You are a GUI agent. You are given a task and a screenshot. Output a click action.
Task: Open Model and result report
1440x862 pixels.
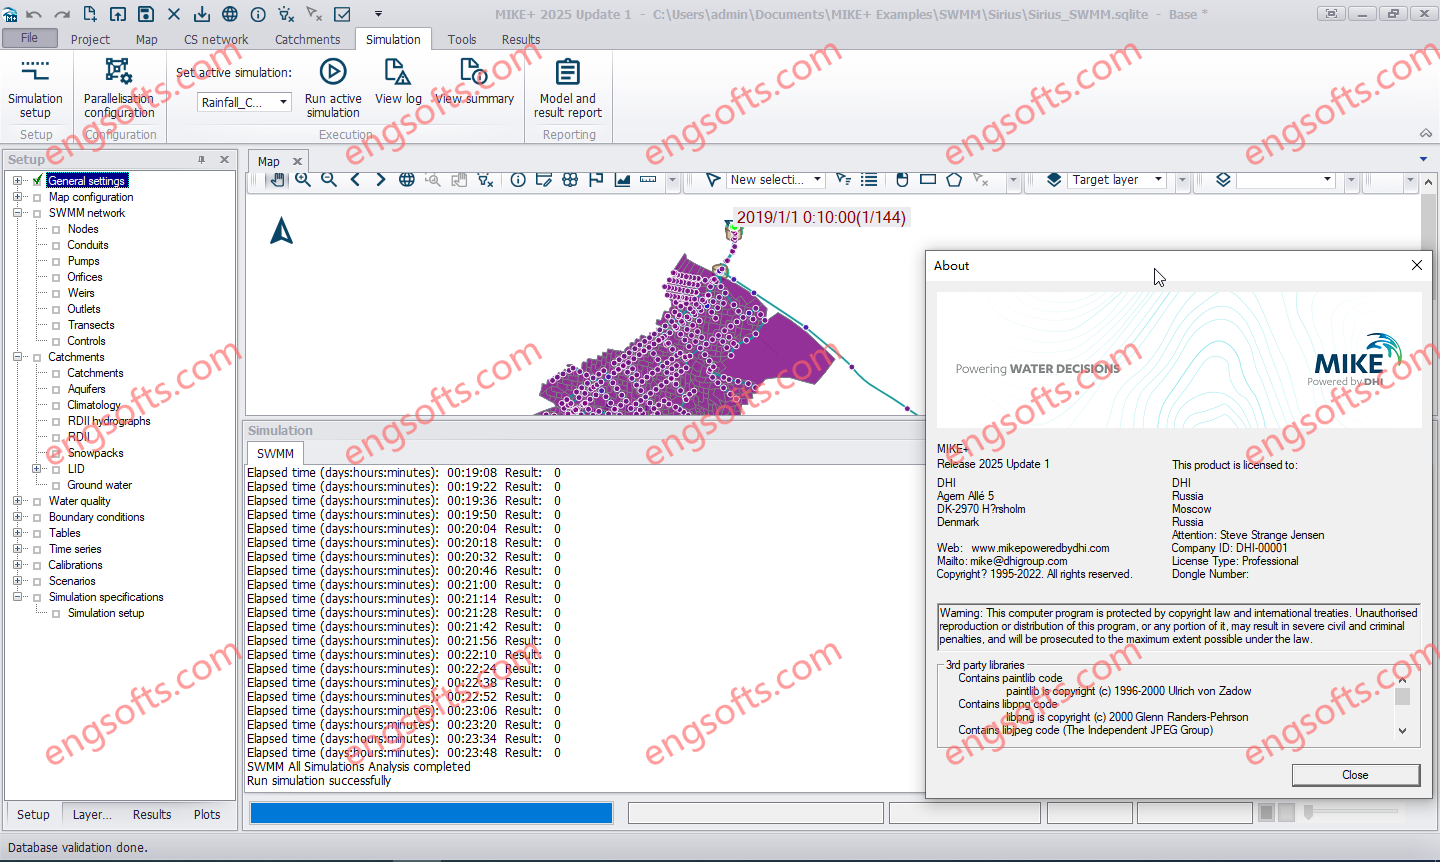point(568,88)
